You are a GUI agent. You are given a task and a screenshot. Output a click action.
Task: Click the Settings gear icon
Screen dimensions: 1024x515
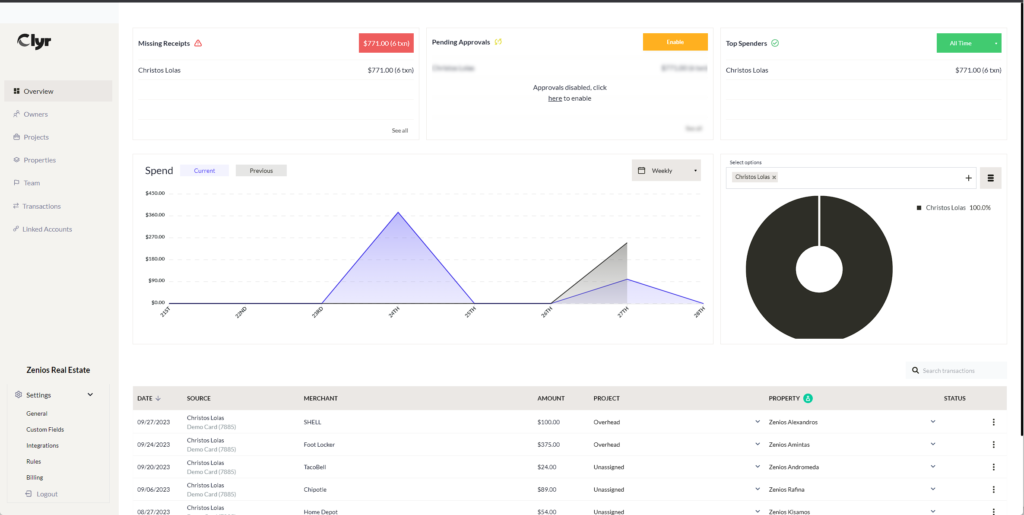[18, 395]
